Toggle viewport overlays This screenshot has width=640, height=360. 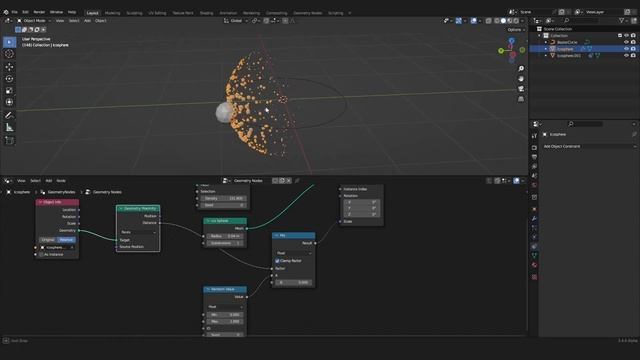tap(473, 20)
